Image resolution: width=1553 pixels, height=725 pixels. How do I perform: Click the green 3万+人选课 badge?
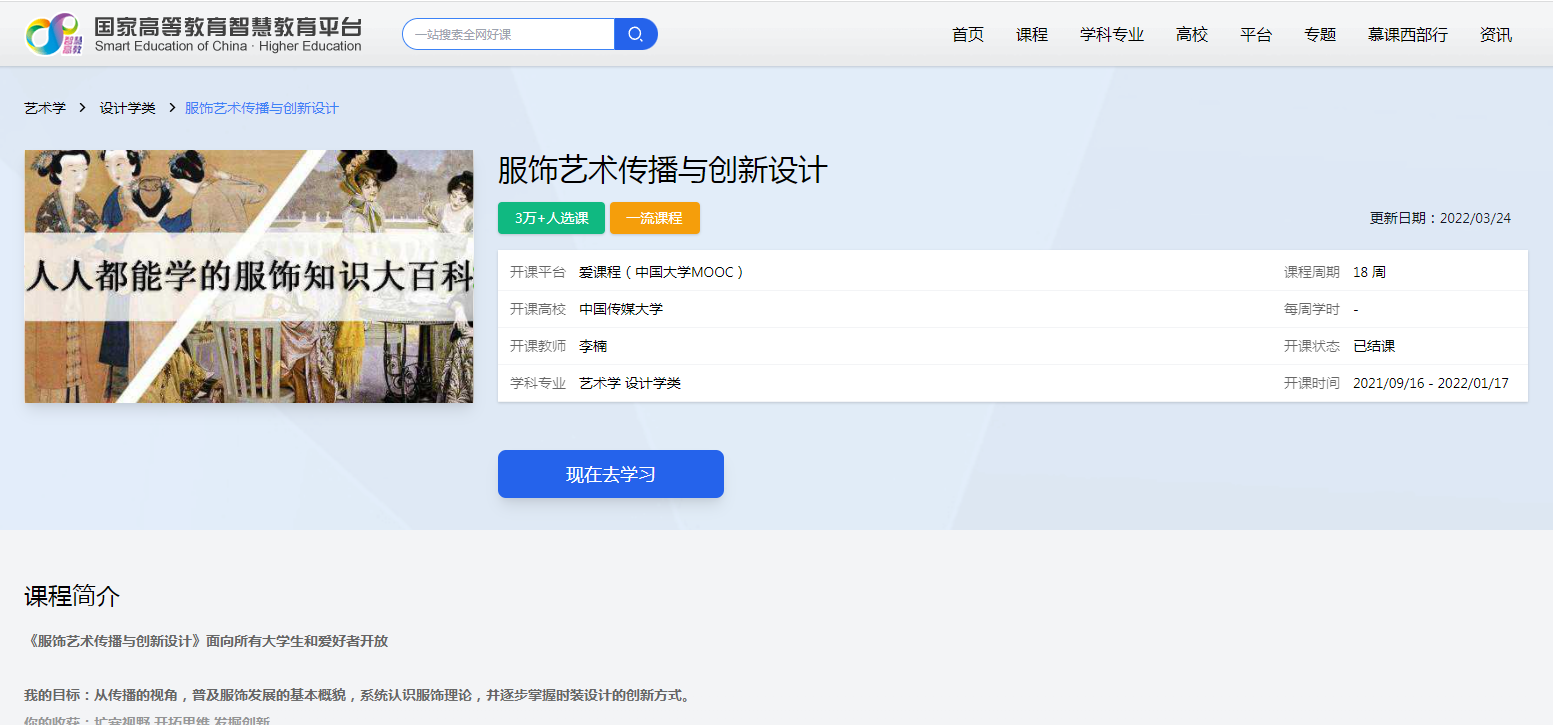coord(551,218)
